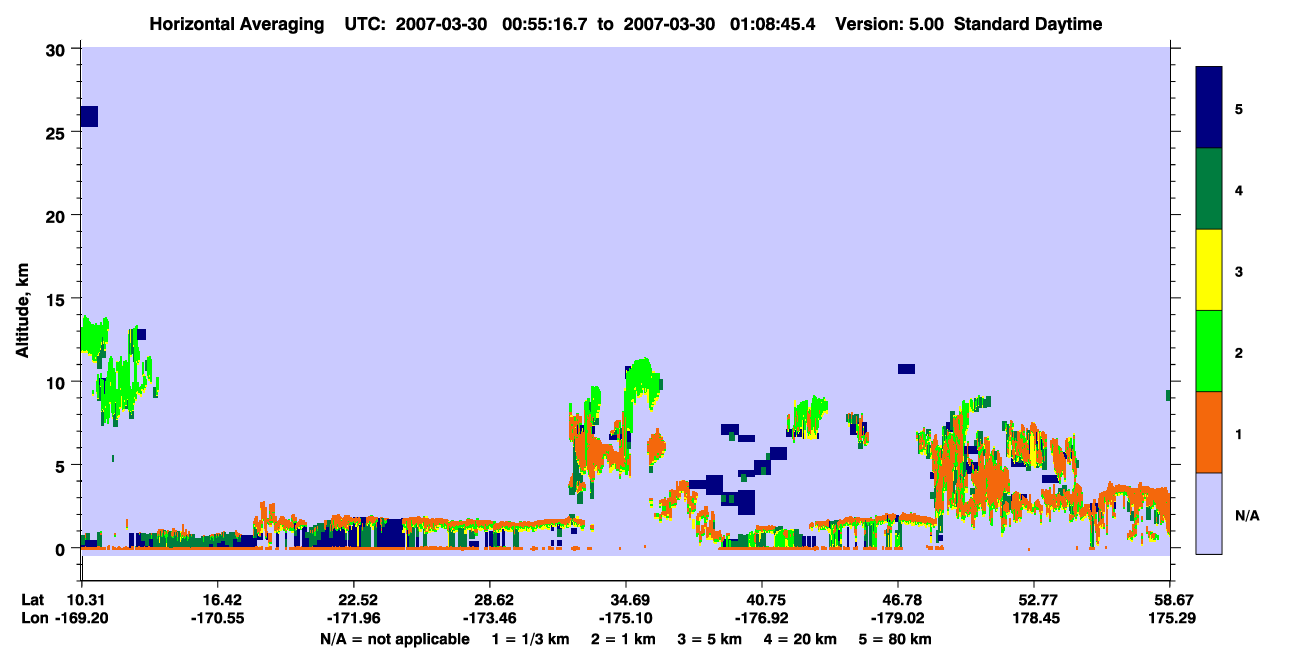Image resolution: width=1300 pixels, height=667 pixels.
Task: Click latitude value 22.52
Action: [x=354, y=600]
